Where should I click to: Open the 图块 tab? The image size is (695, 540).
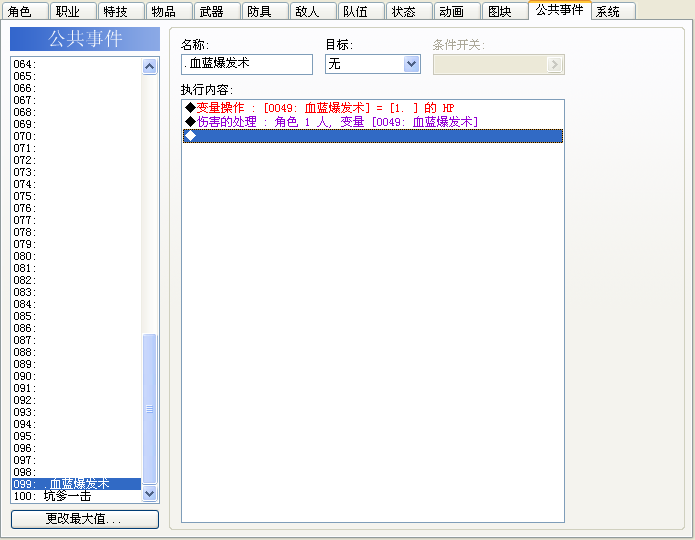[x=505, y=11]
